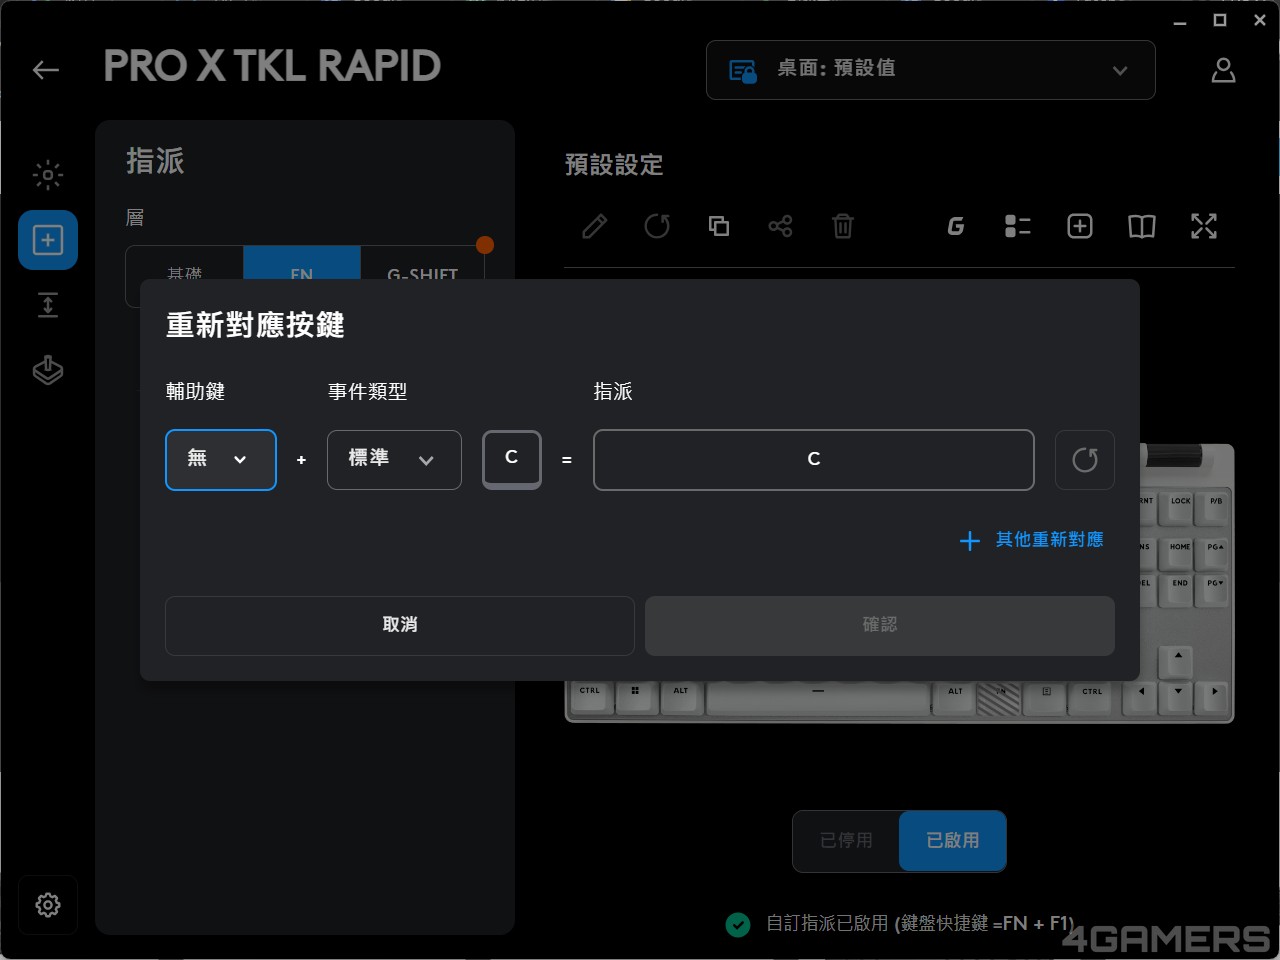Image resolution: width=1280 pixels, height=960 pixels.
Task: Expand the desktop profile selector
Action: [x=931, y=70]
